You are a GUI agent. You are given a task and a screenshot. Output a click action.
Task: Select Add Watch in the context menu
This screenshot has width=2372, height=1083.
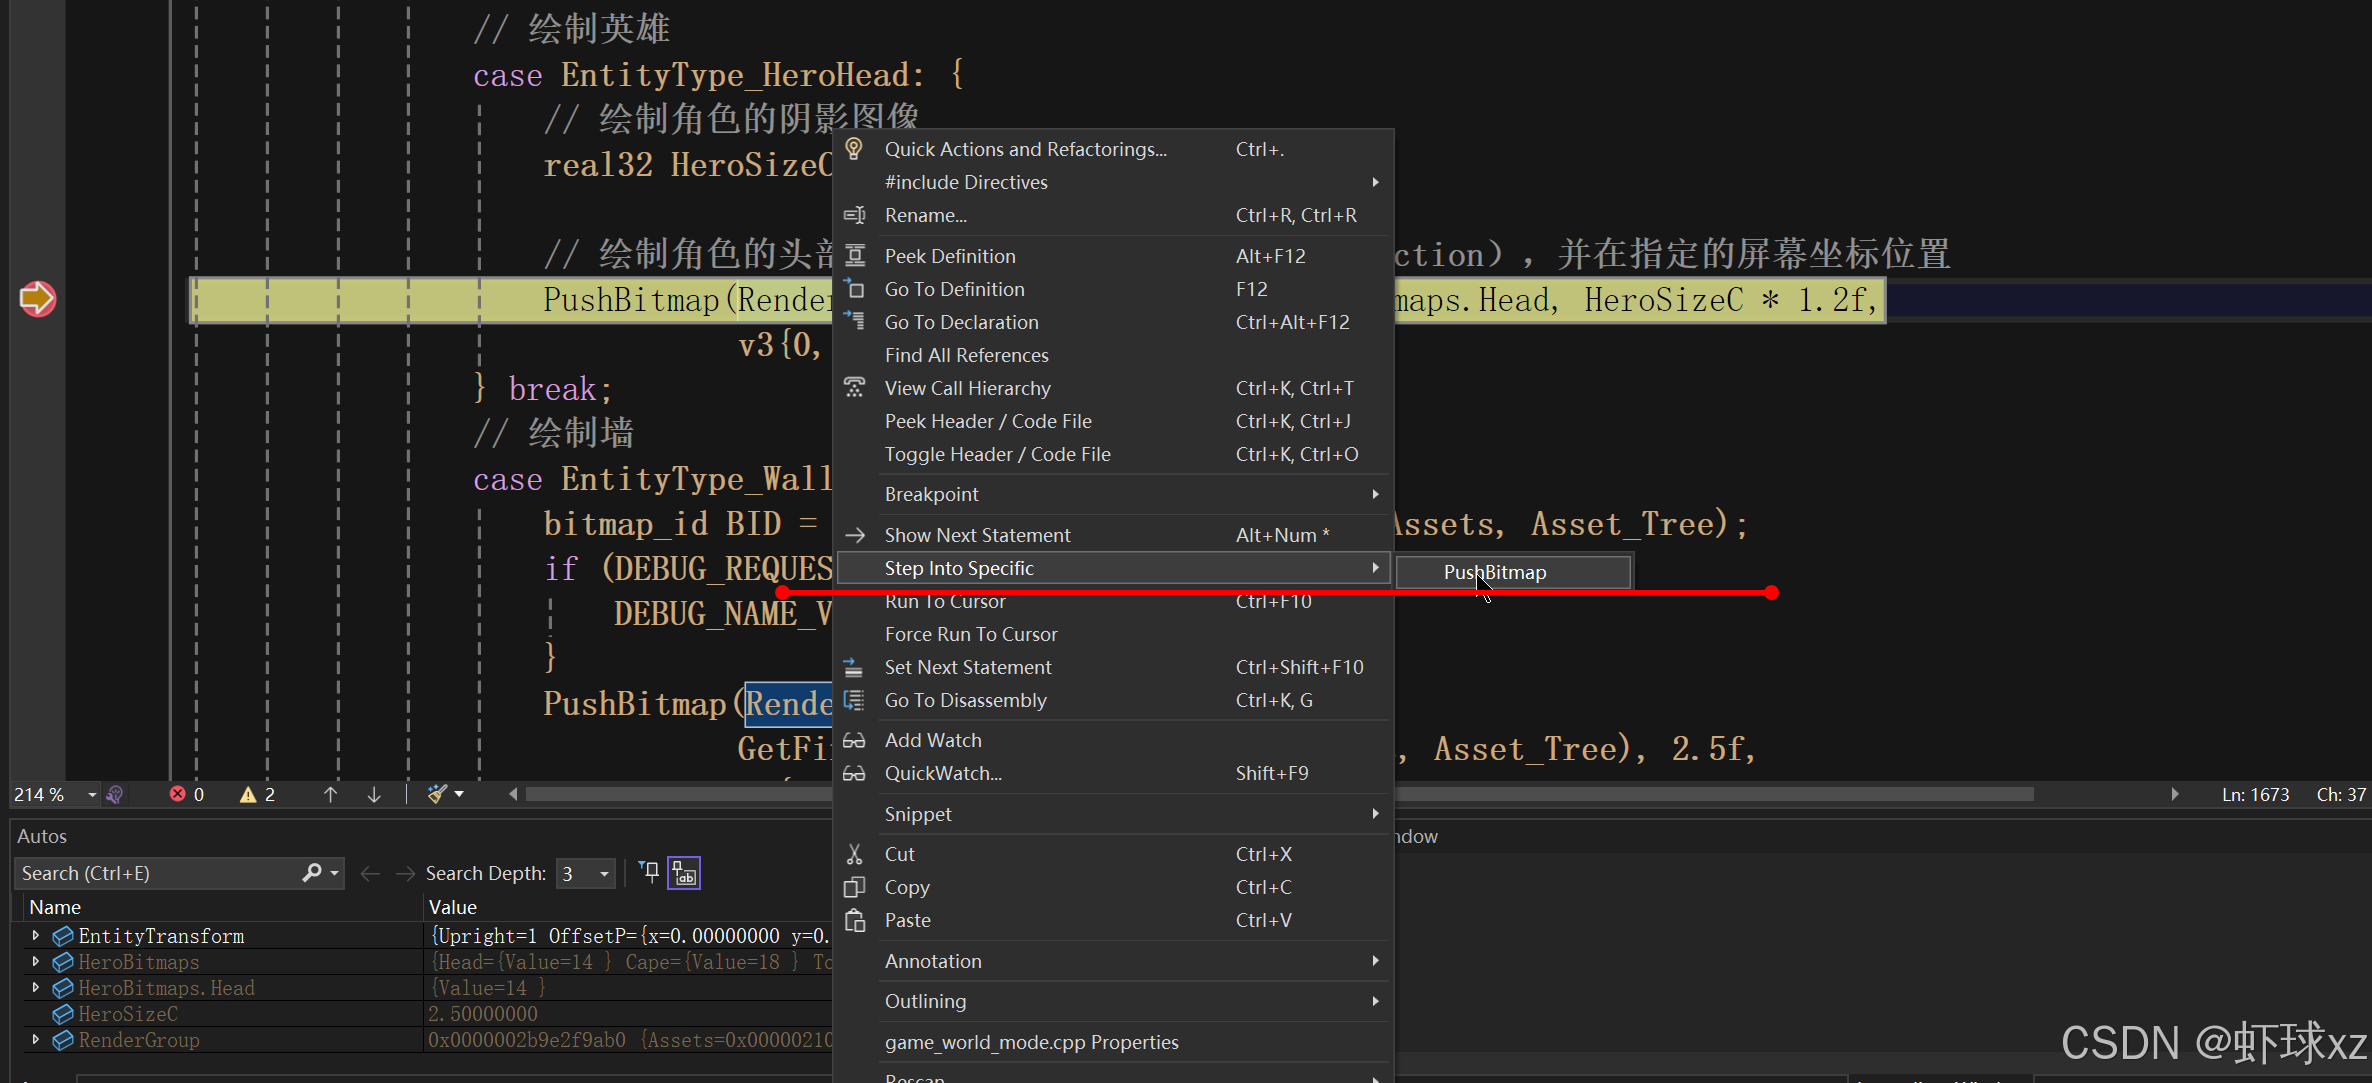(x=932, y=740)
